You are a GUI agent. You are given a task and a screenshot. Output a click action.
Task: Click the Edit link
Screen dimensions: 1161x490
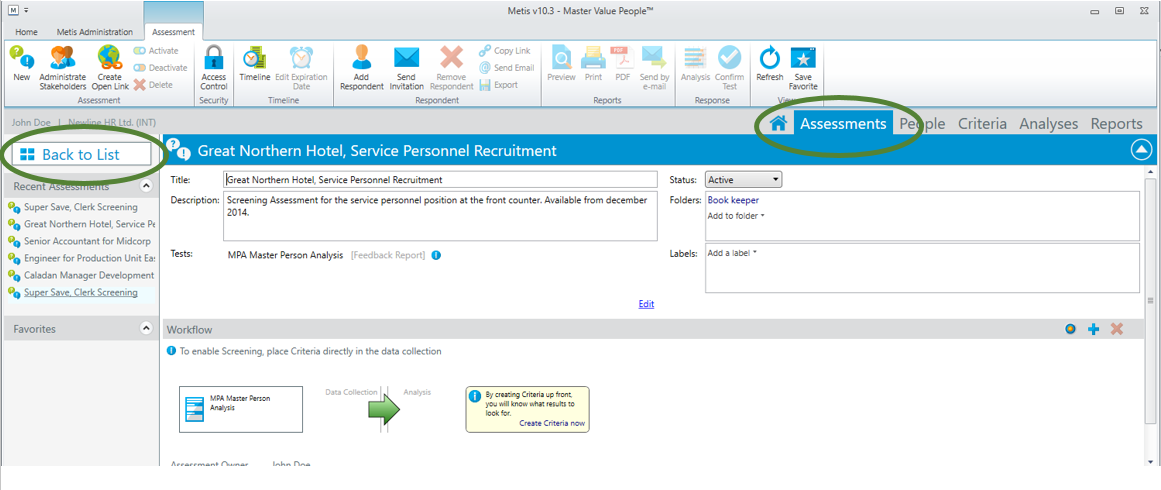coord(646,304)
